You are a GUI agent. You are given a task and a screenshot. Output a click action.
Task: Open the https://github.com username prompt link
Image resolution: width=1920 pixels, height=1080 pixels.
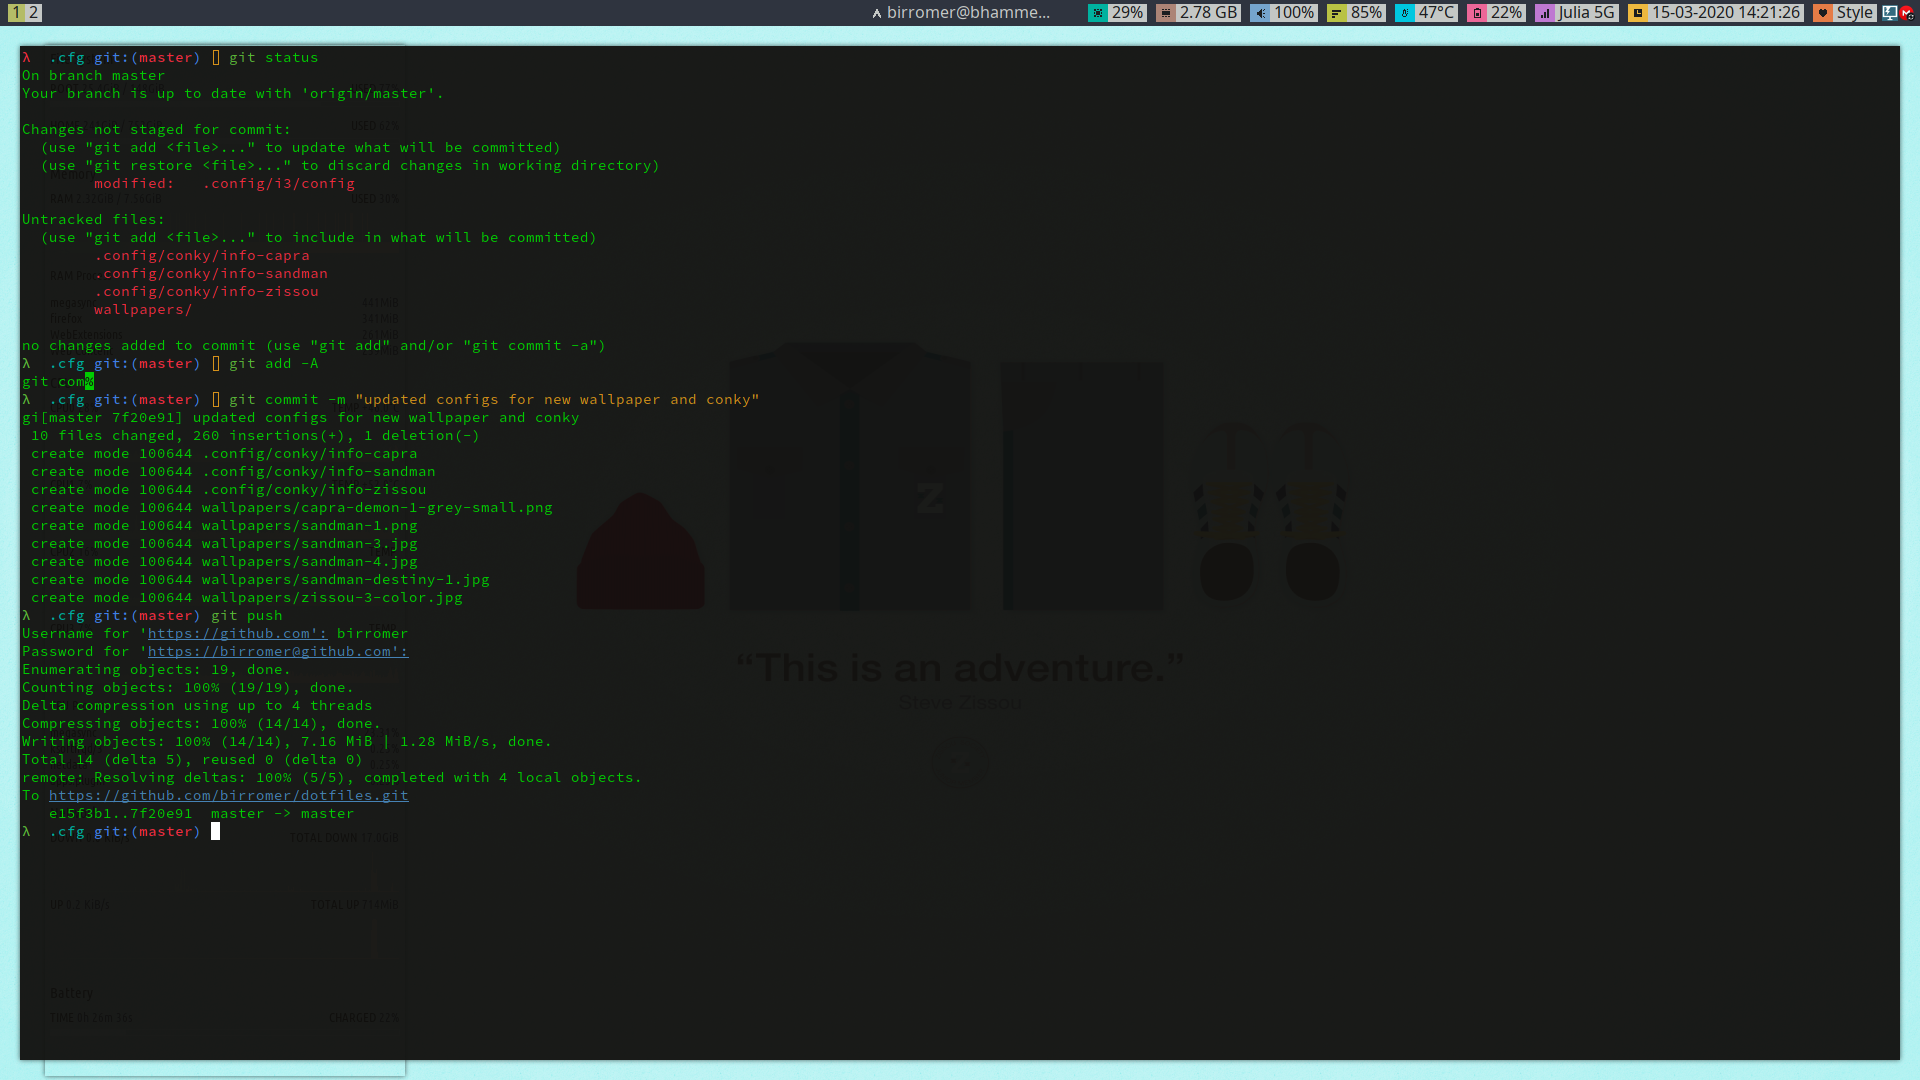click(x=236, y=633)
